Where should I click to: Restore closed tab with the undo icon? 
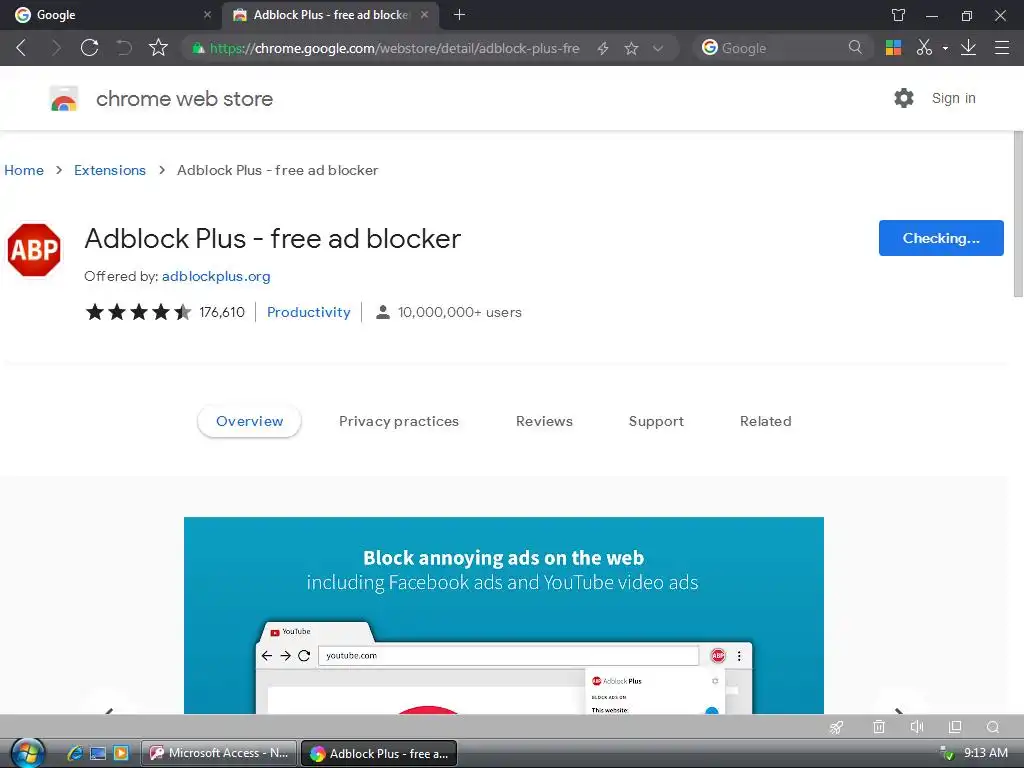(x=123, y=48)
